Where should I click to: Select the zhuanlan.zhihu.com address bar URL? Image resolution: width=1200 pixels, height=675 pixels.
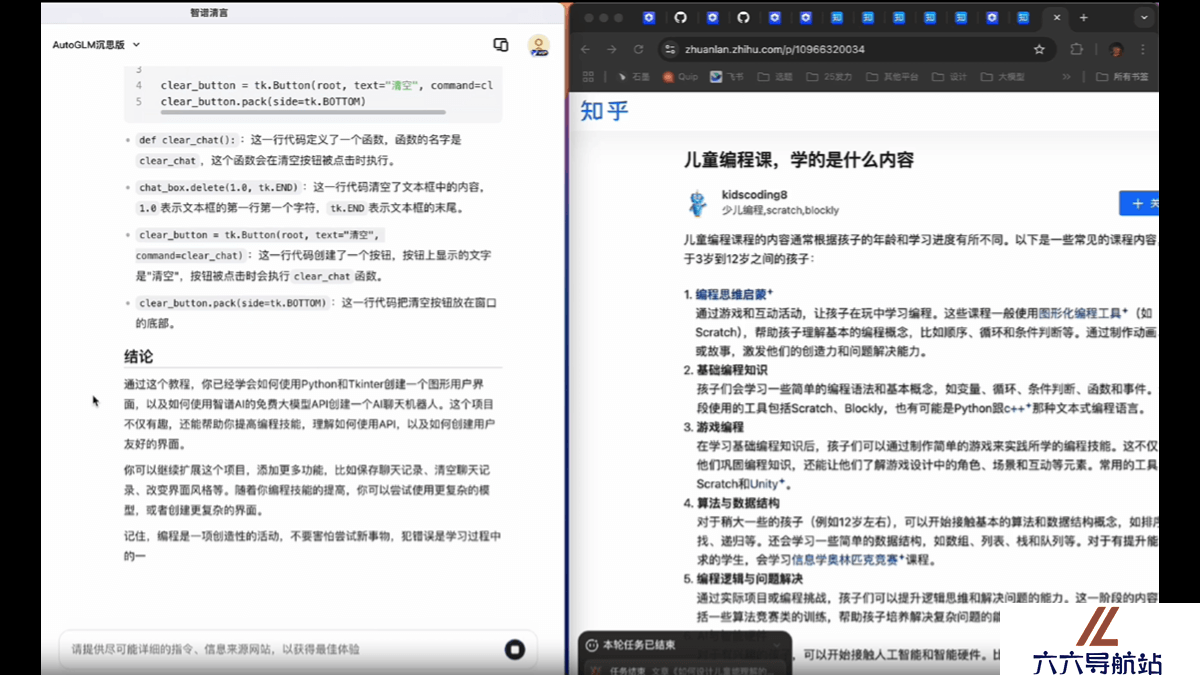point(775,49)
